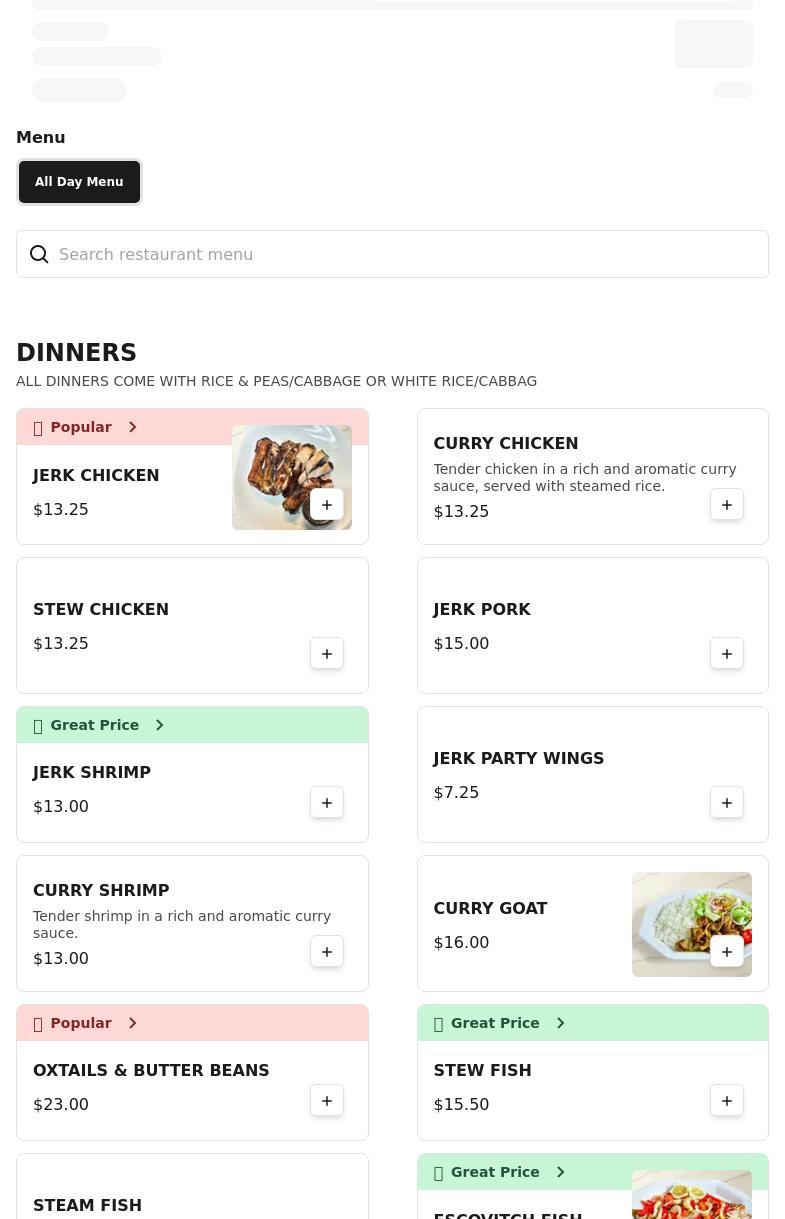Add Curry Chicken with plus button

click(x=727, y=505)
